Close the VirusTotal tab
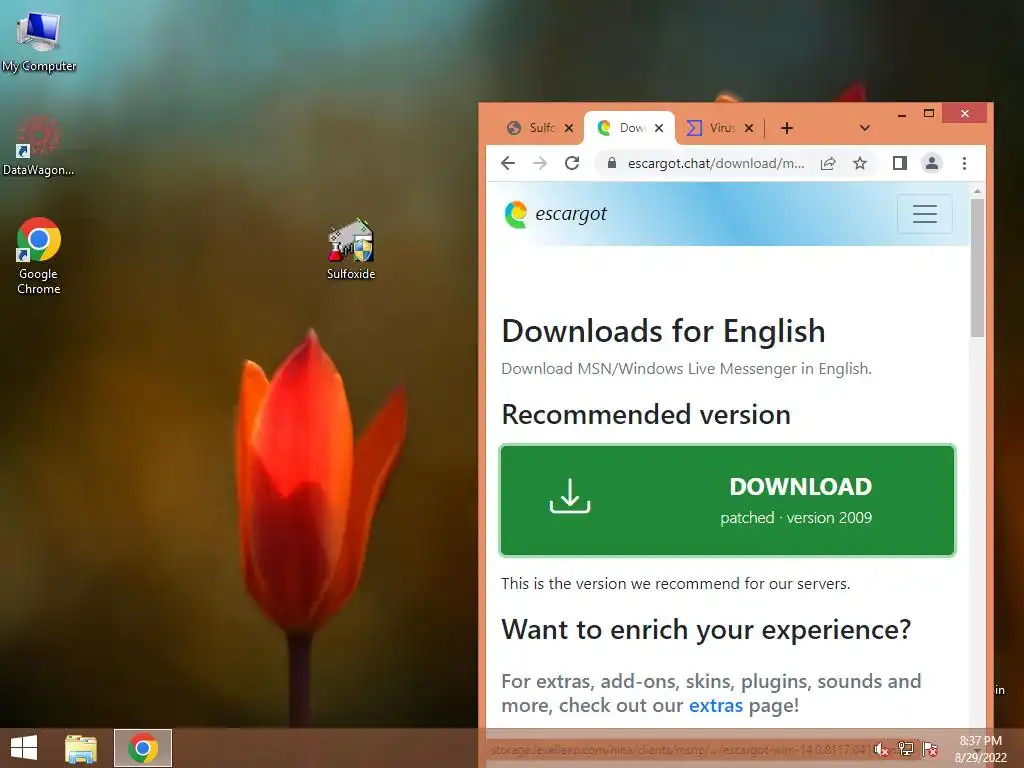This screenshot has height=768, width=1024. click(749, 128)
